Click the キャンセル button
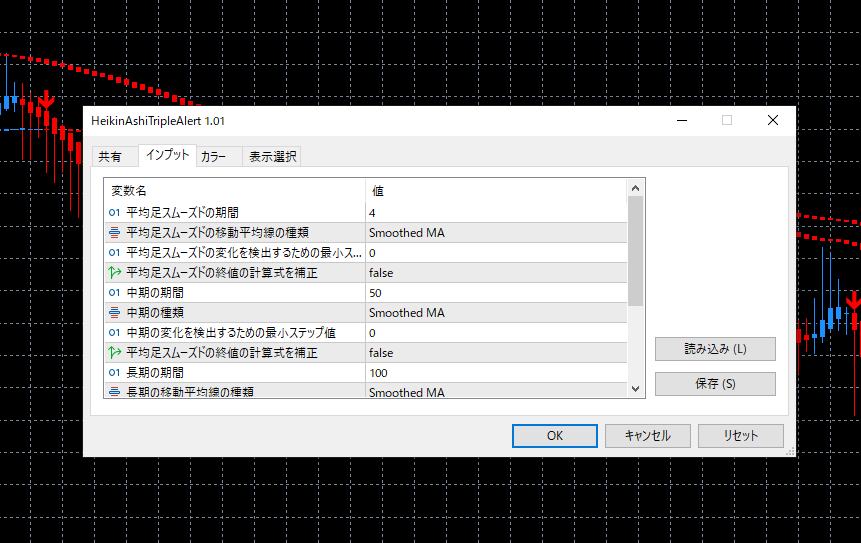861x543 pixels. [647, 435]
